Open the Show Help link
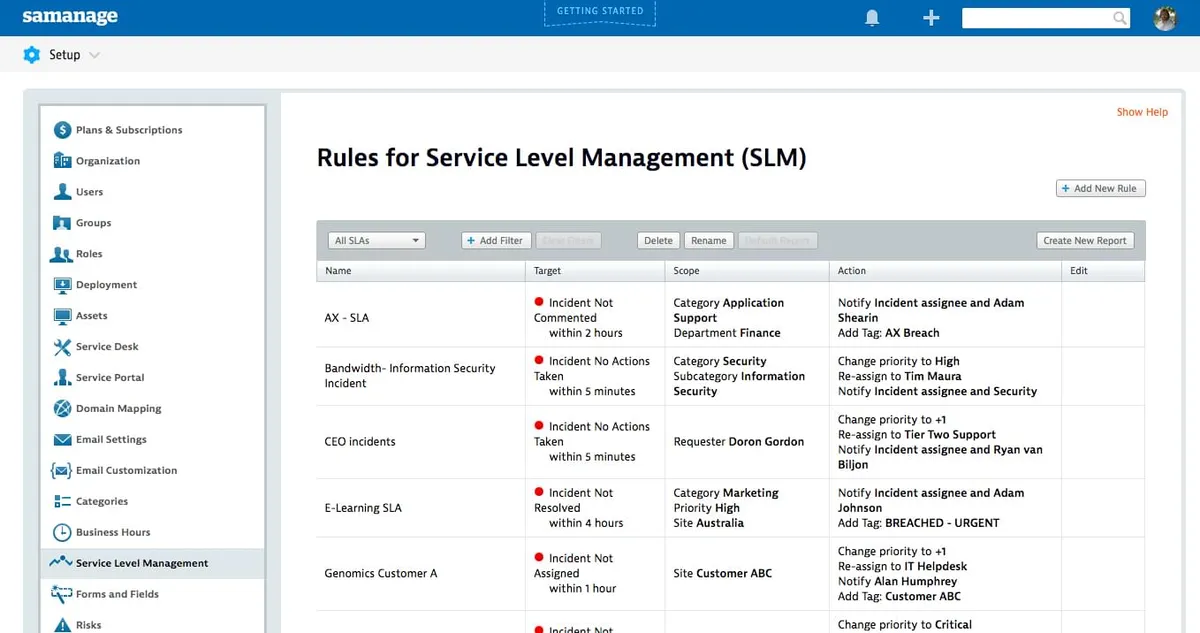 (x=1142, y=112)
